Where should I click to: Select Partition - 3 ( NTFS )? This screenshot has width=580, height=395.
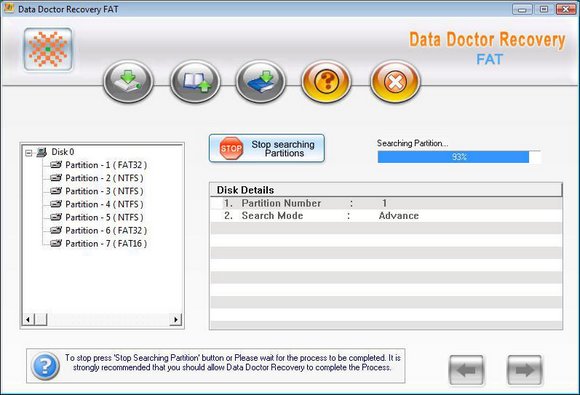[104, 191]
